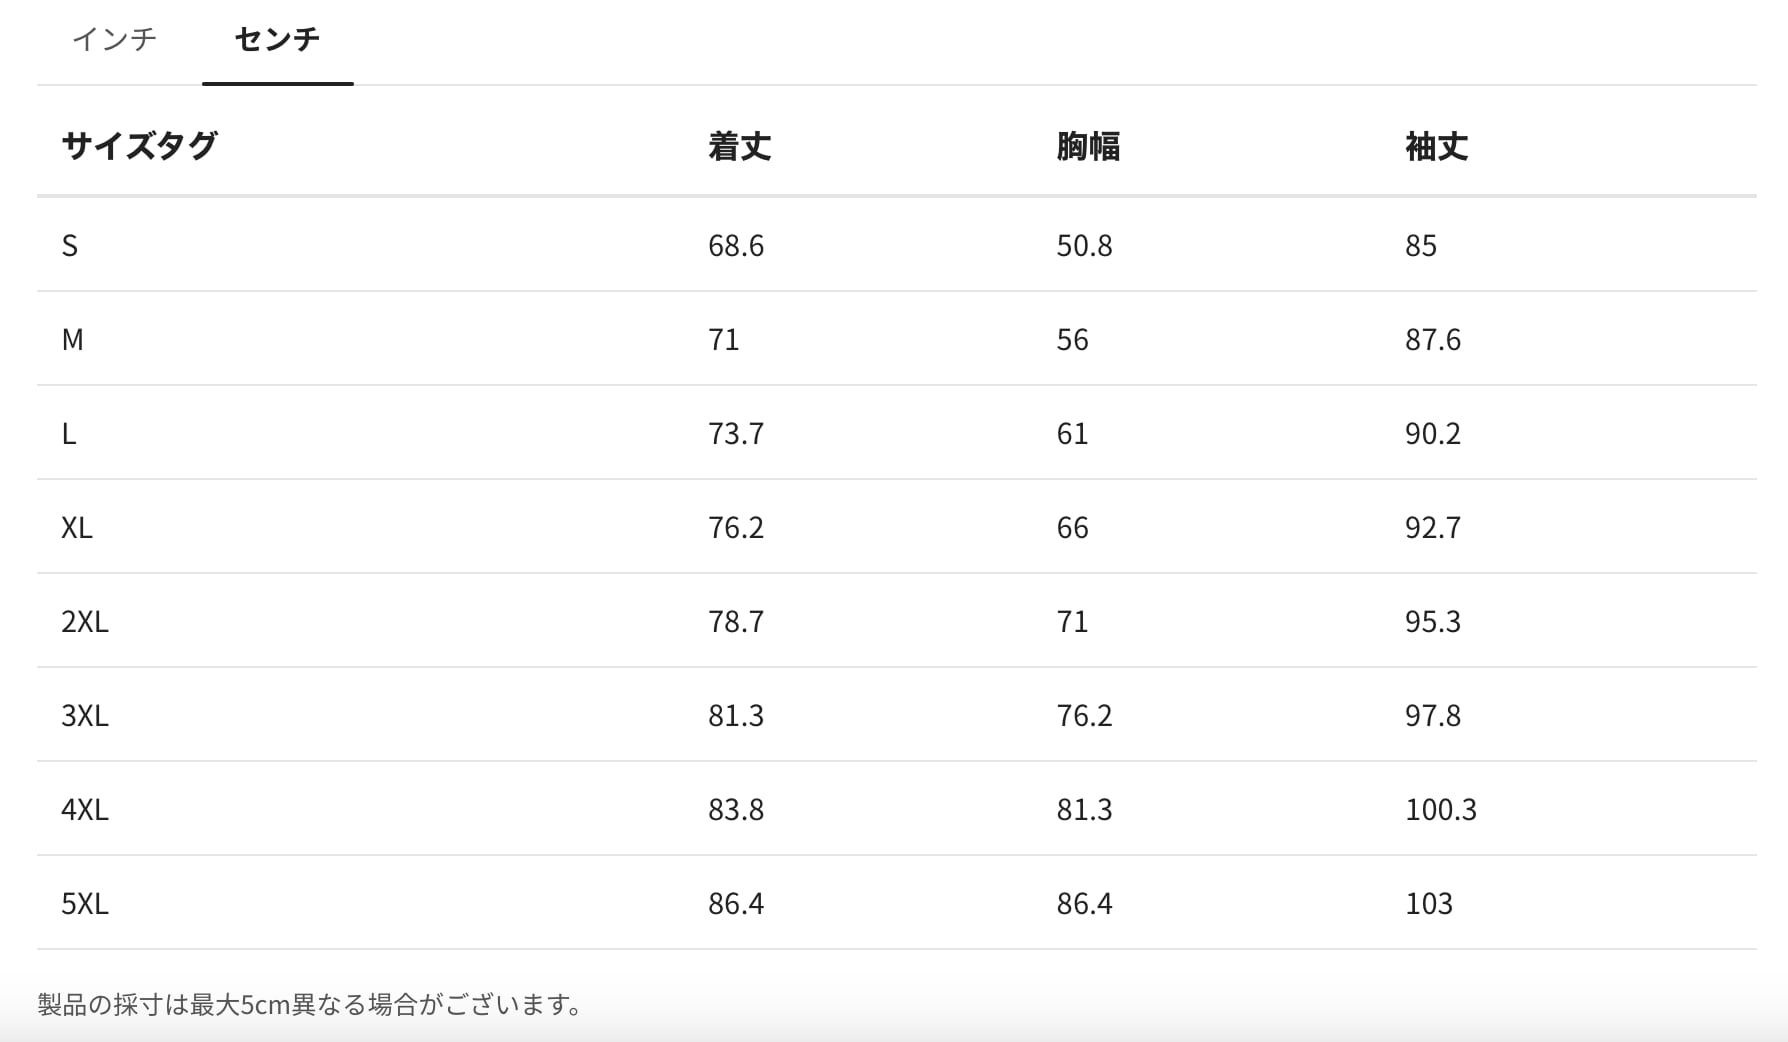
Task: Select the センチ tab
Action: click(277, 39)
